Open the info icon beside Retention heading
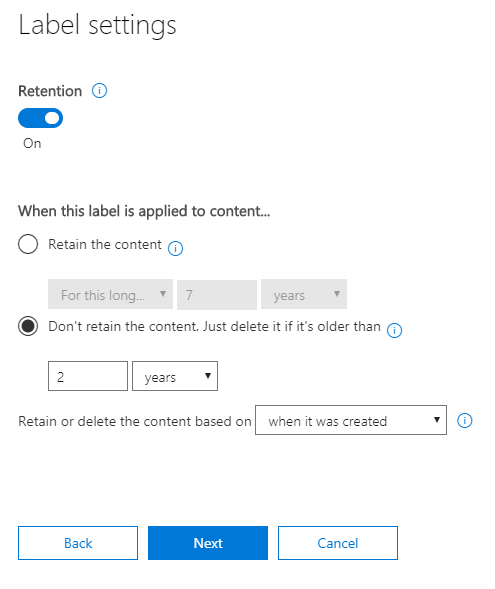 [100, 91]
